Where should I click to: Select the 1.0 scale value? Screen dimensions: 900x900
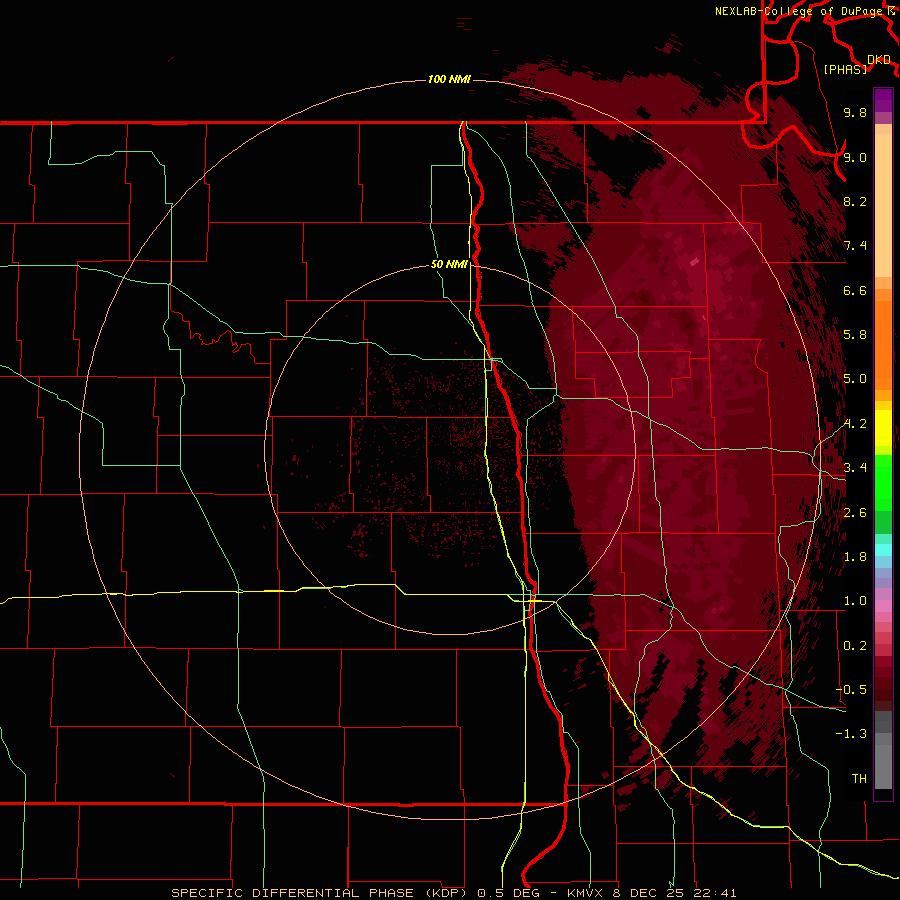click(x=855, y=601)
